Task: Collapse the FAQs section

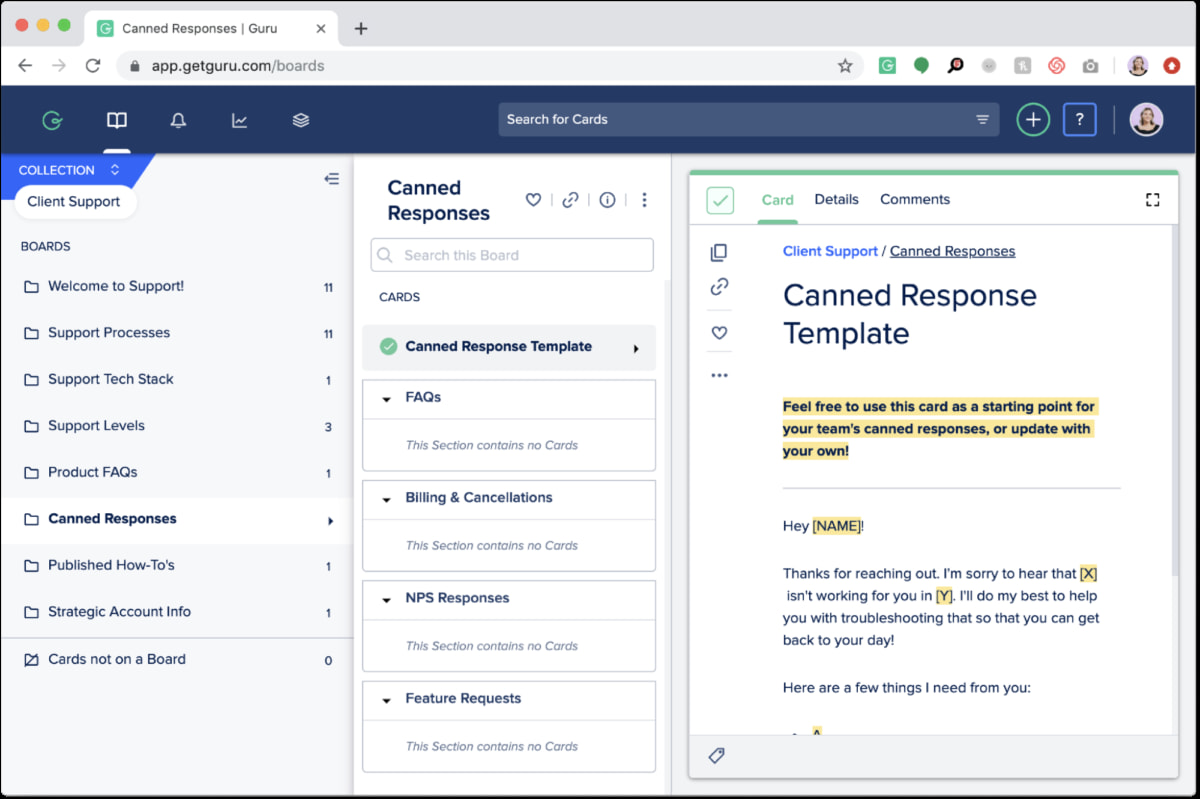Action: coord(387,399)
